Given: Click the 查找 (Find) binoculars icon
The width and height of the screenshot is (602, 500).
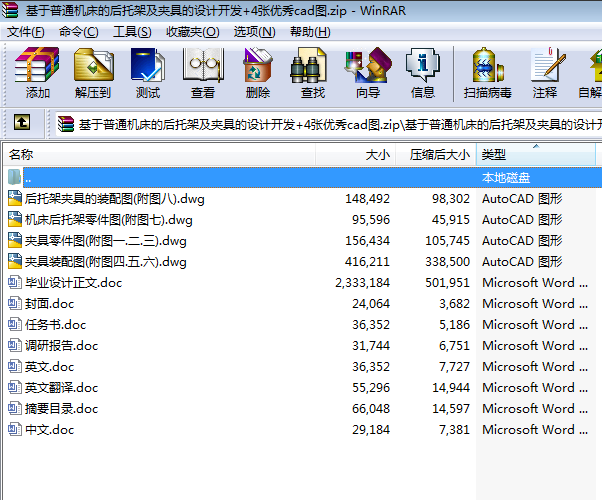Looking at the screenshot, I should (308, 65).
